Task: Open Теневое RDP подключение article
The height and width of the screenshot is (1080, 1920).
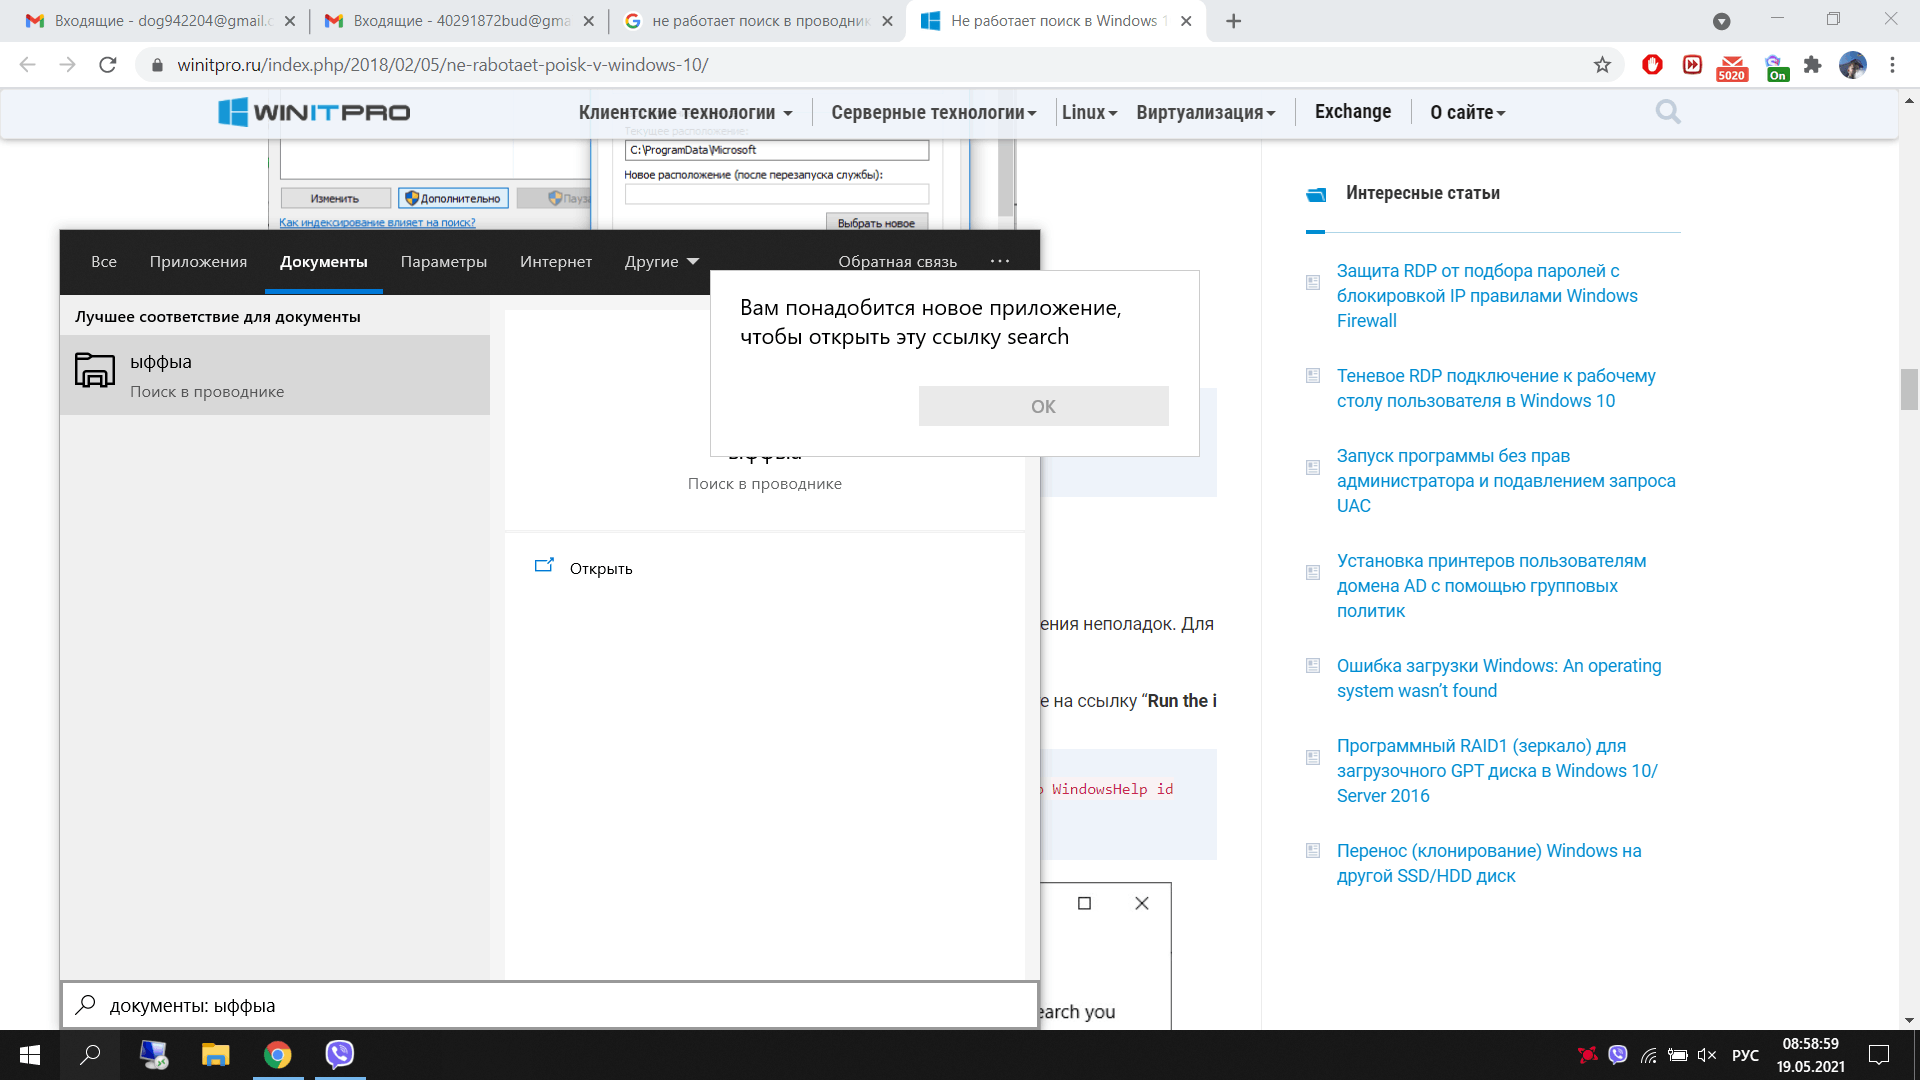Action: (1496, 388)
